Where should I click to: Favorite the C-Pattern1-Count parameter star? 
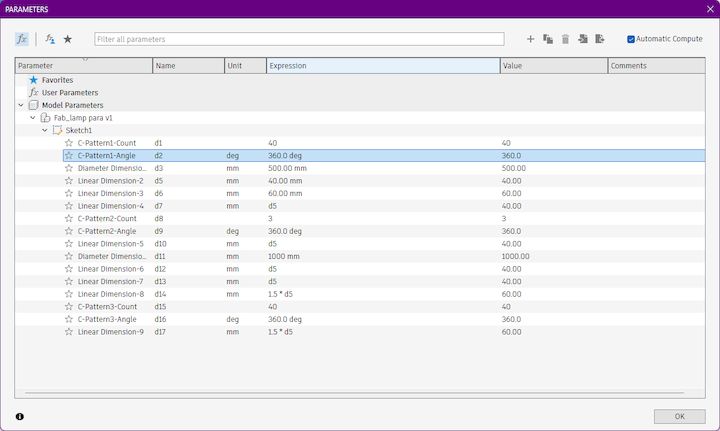click(69, 143)
